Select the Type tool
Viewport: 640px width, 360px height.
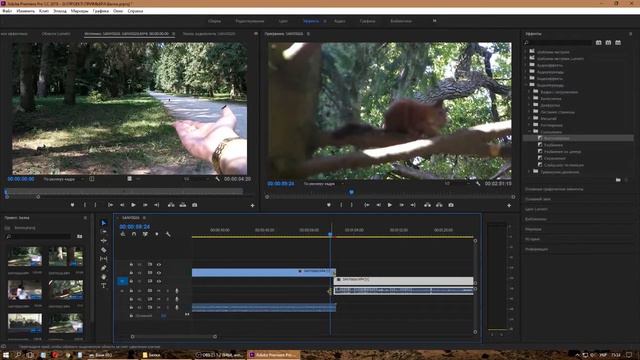pyautogui.click(x=104, y=286)
